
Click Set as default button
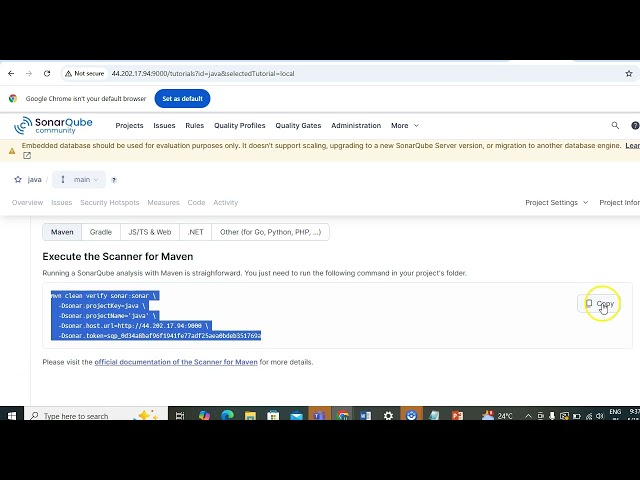pyautogui.click(x=182, y=98)
